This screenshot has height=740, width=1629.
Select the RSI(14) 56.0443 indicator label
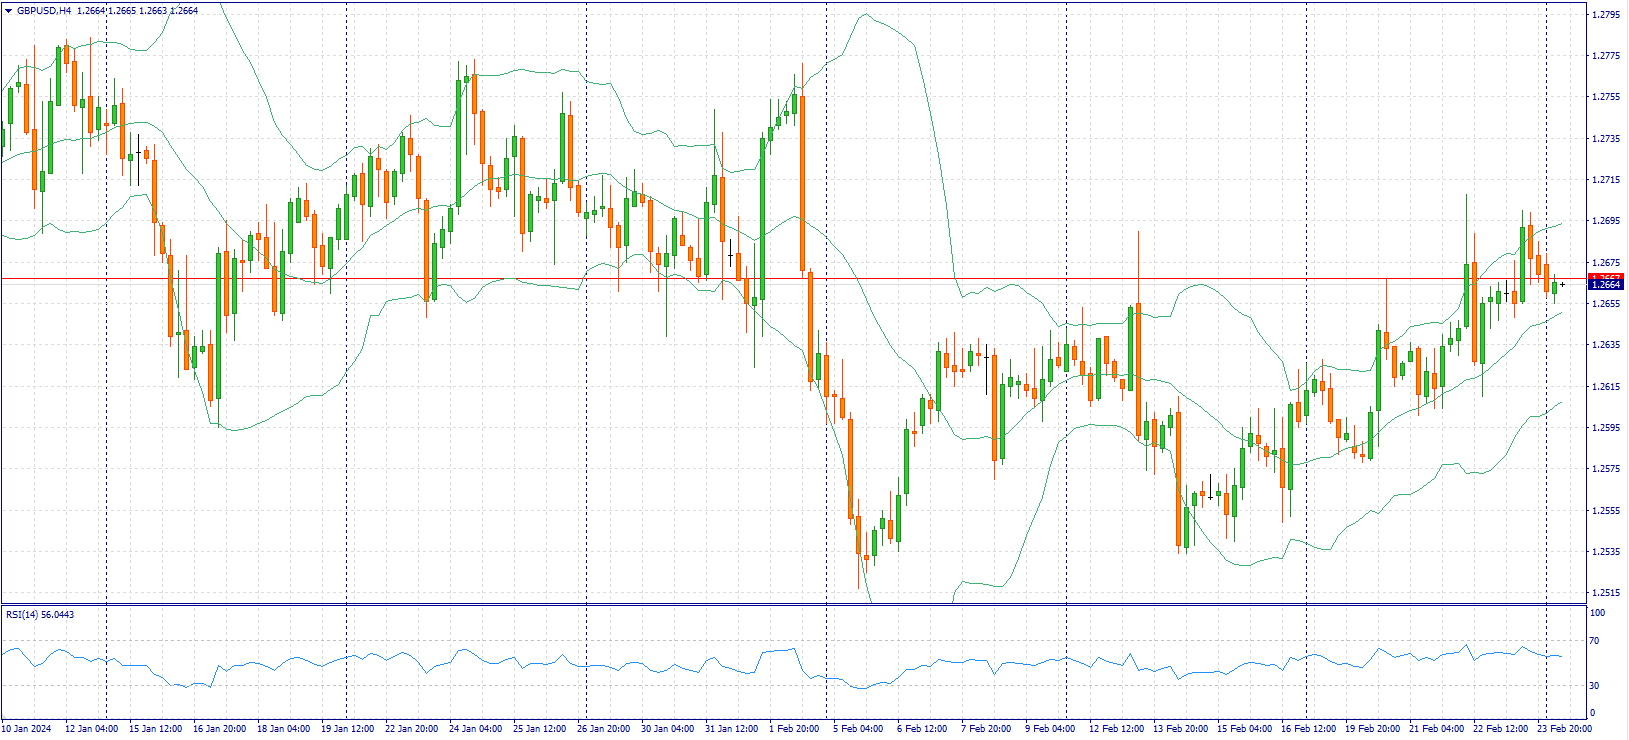pos(40,614)
